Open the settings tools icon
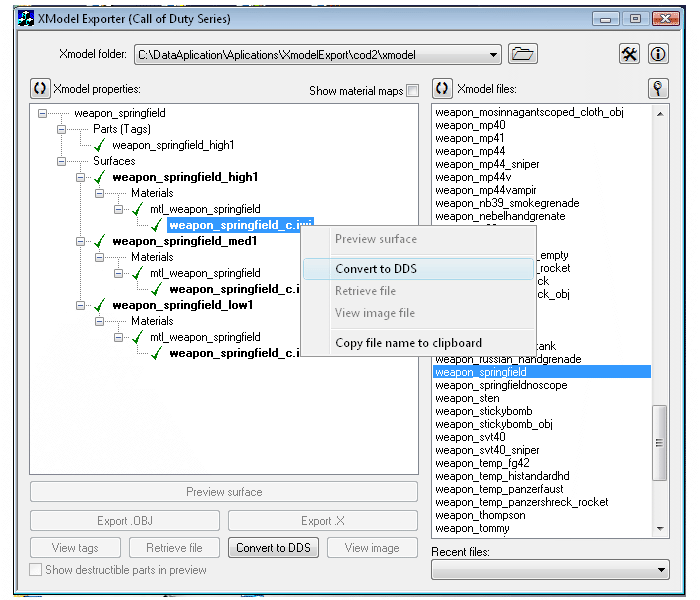This screenshot has height=600, width=700. point(629,54)
